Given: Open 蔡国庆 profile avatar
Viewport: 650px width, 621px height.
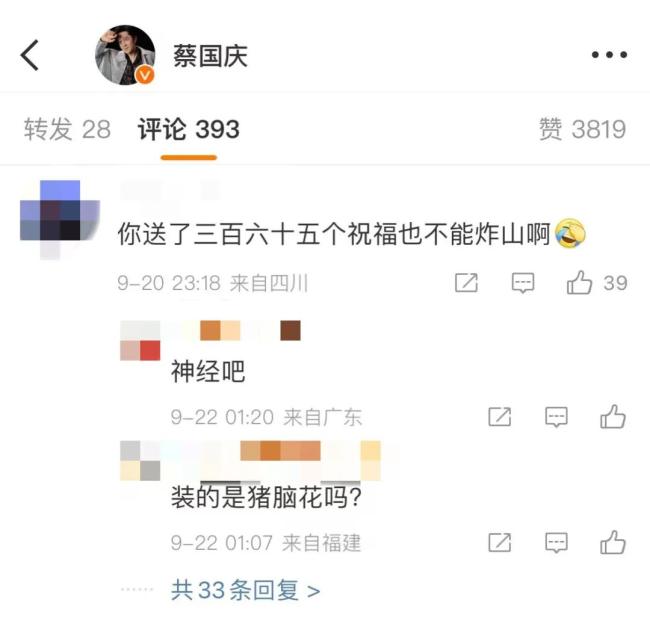Looking at the screenshot, I should pos(125,55).
